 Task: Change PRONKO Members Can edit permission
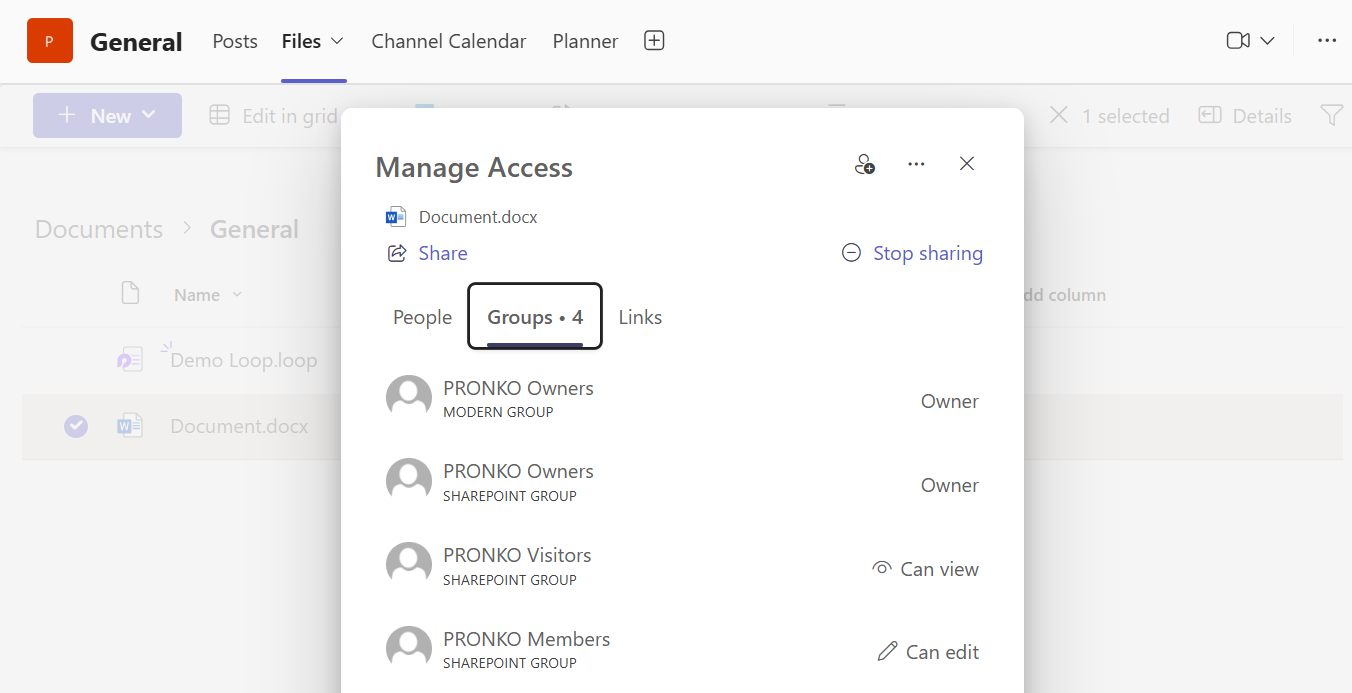click(x=928, y=652)
